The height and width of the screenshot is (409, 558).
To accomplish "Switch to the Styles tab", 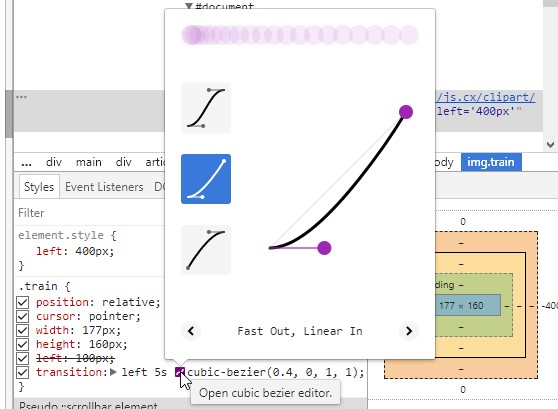I will coord(39,187).
